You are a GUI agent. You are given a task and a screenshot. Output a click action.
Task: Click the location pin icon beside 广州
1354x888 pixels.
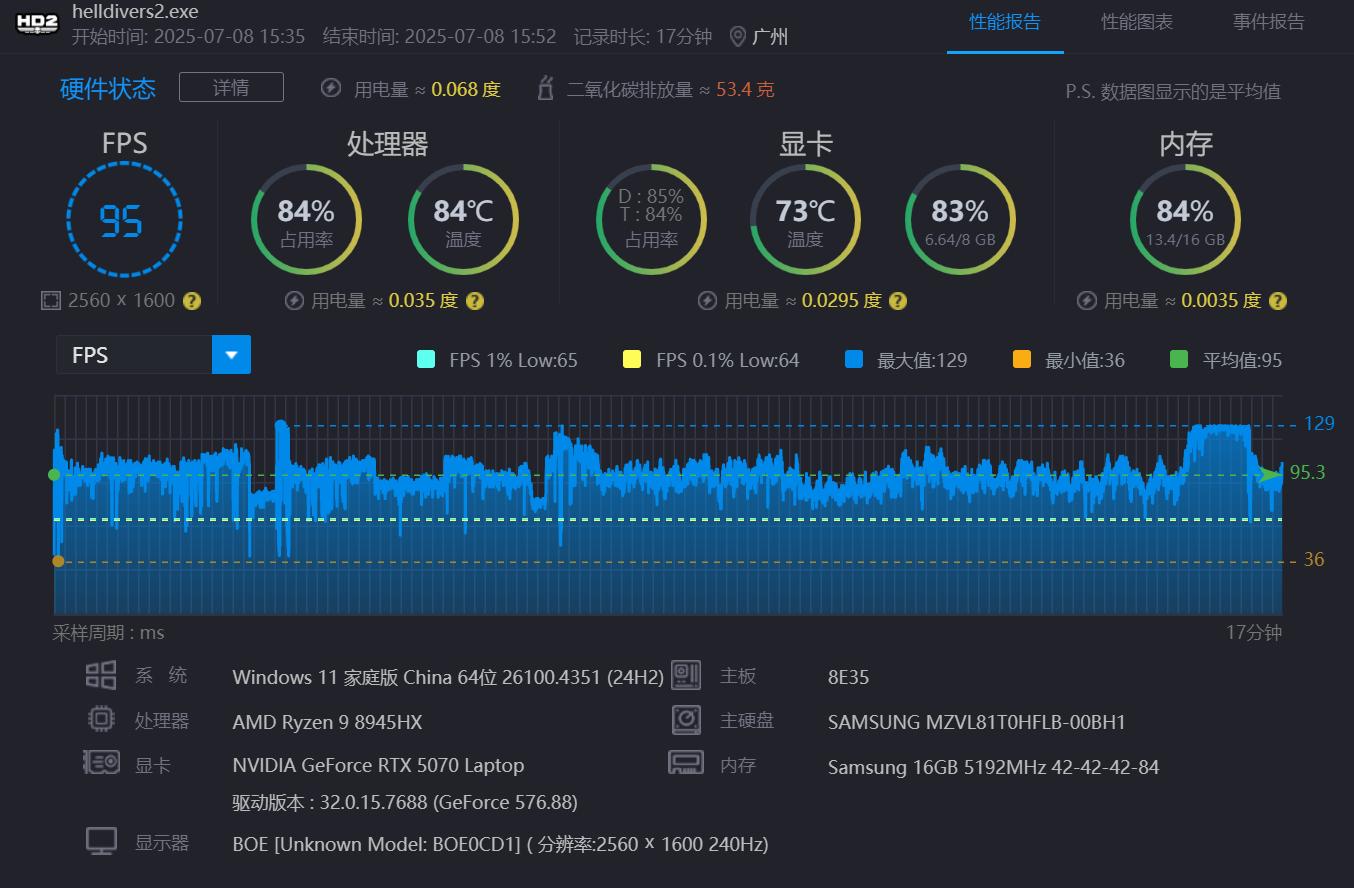738,37
